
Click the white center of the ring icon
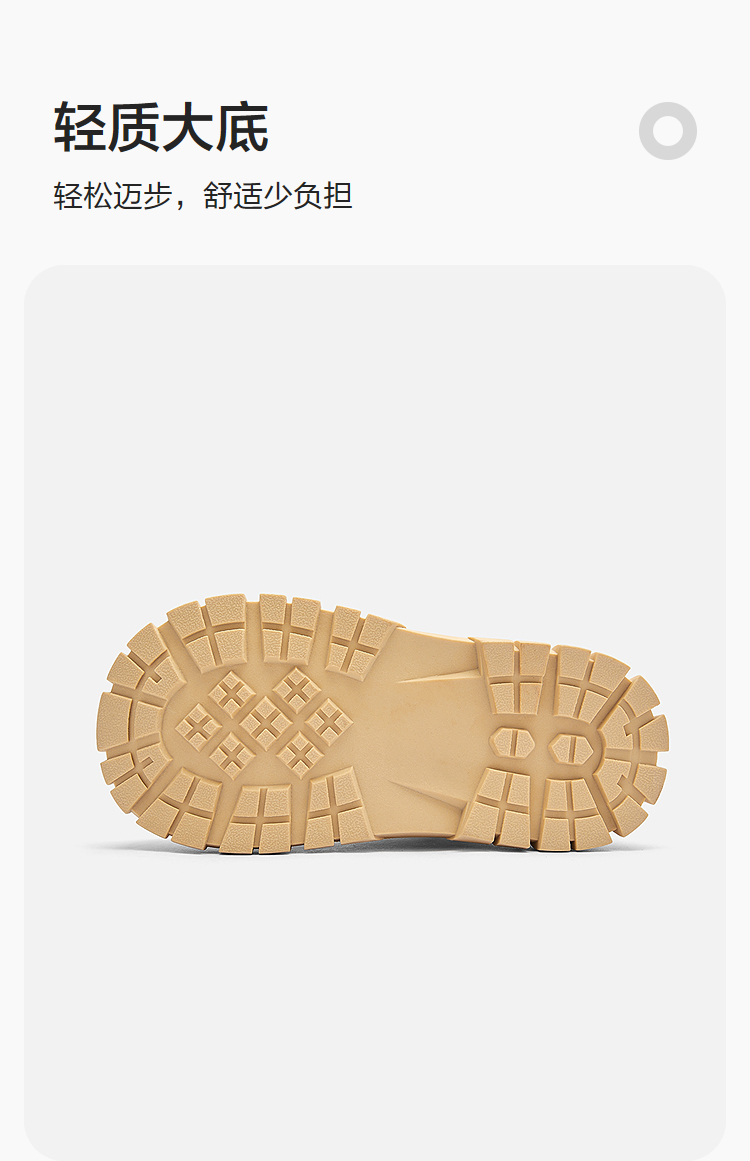667,131
